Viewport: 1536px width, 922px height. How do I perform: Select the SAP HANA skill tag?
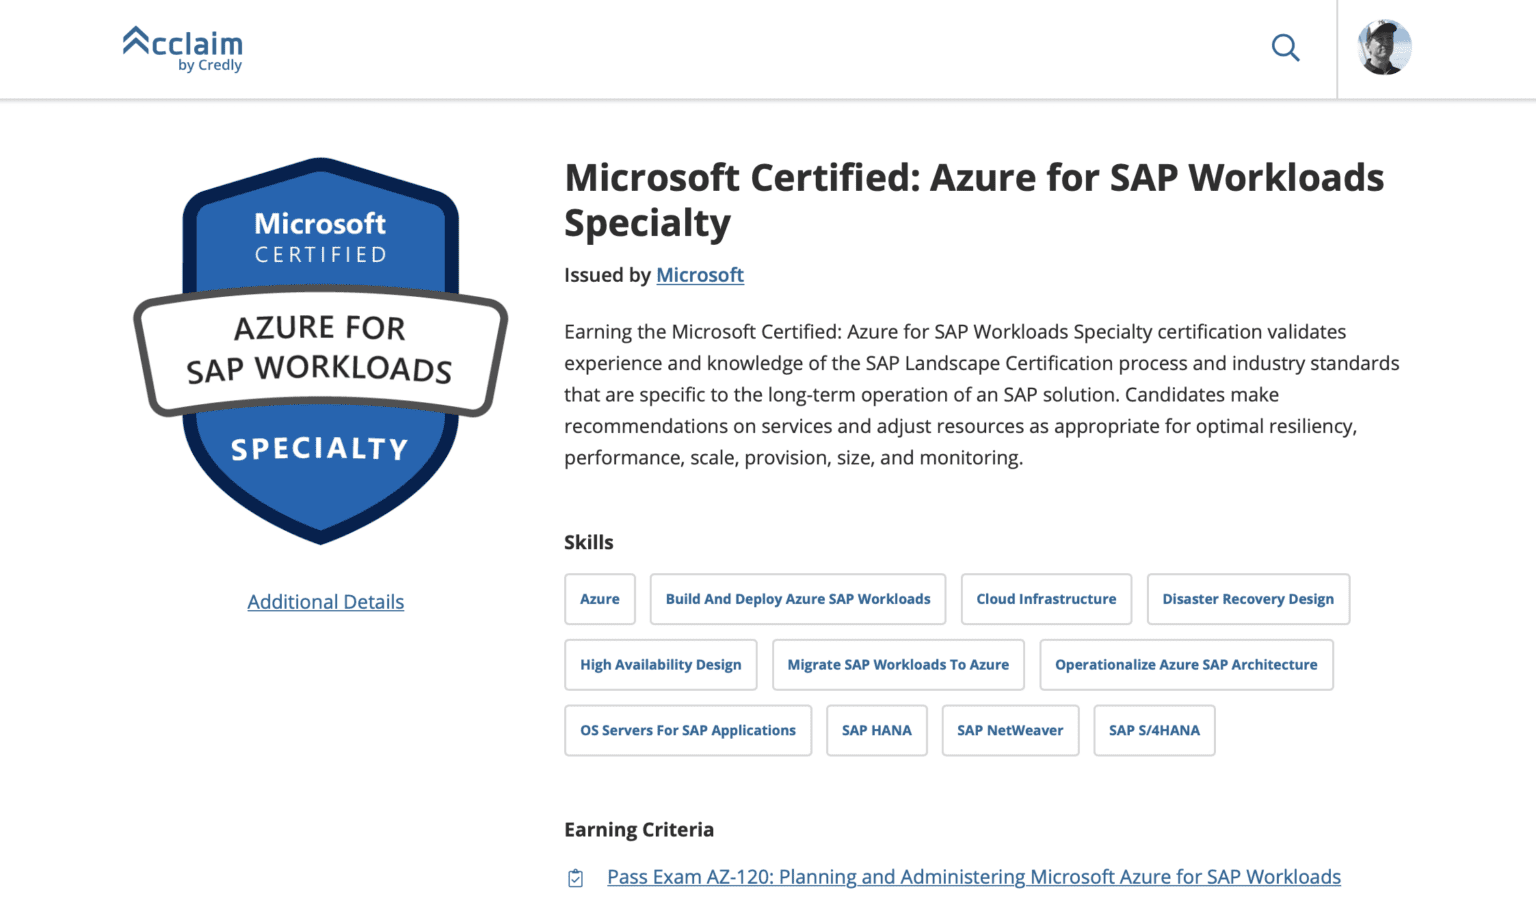876,731
